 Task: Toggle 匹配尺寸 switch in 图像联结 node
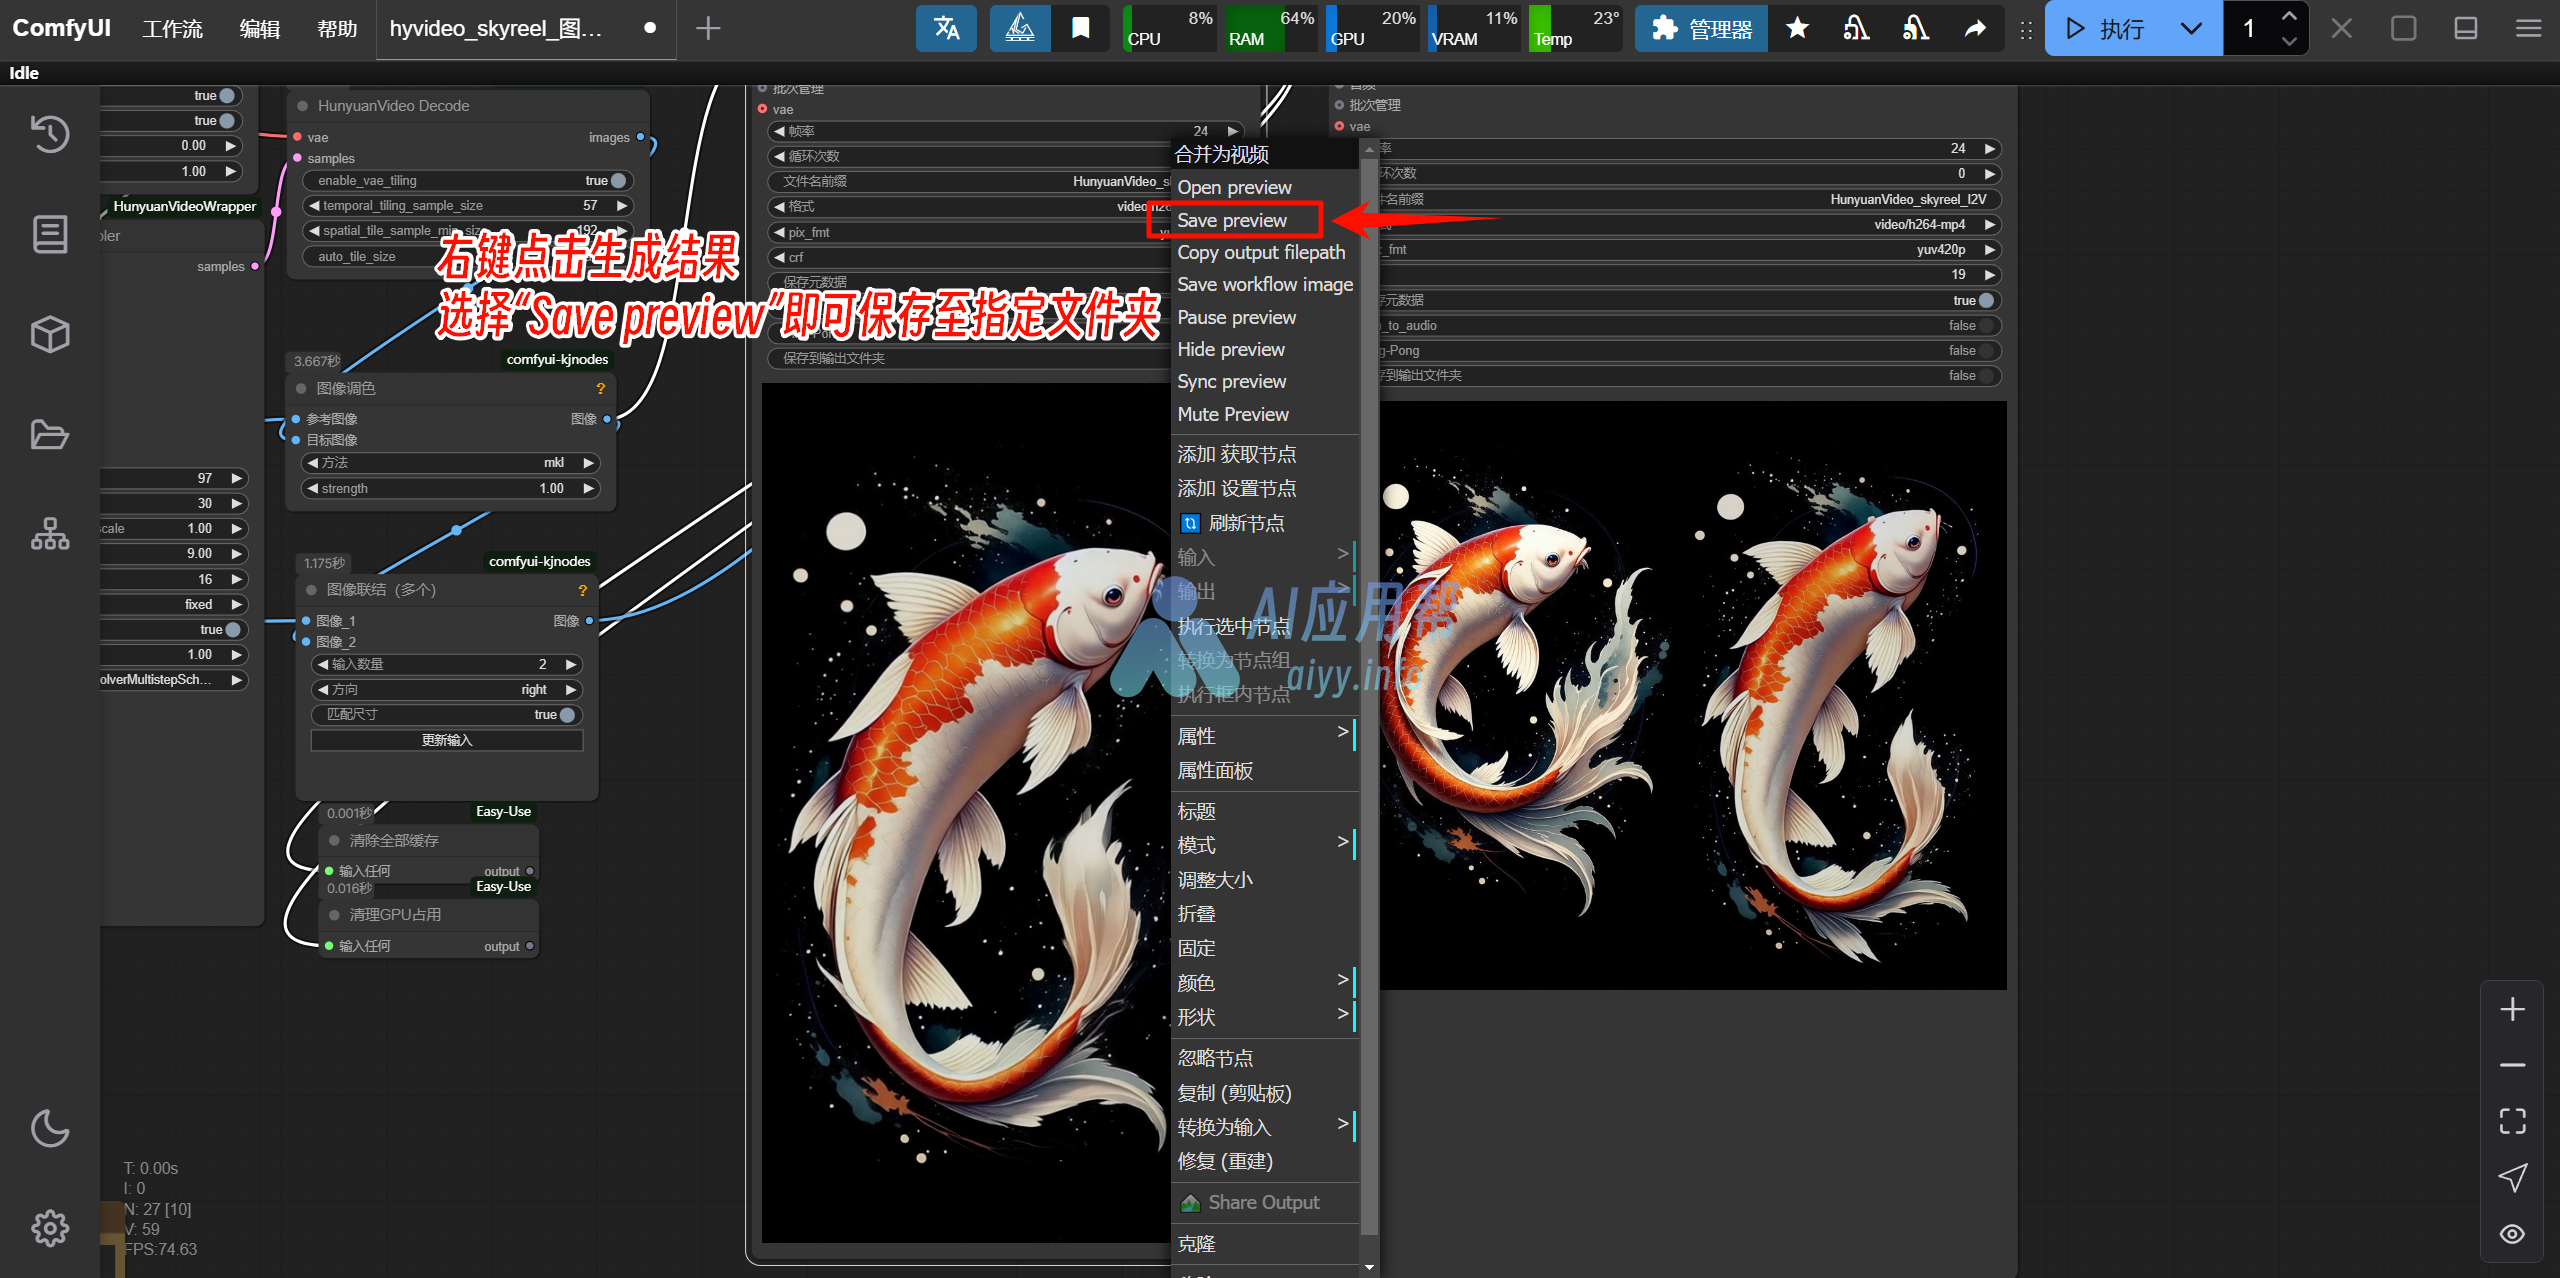coord(568,715)
